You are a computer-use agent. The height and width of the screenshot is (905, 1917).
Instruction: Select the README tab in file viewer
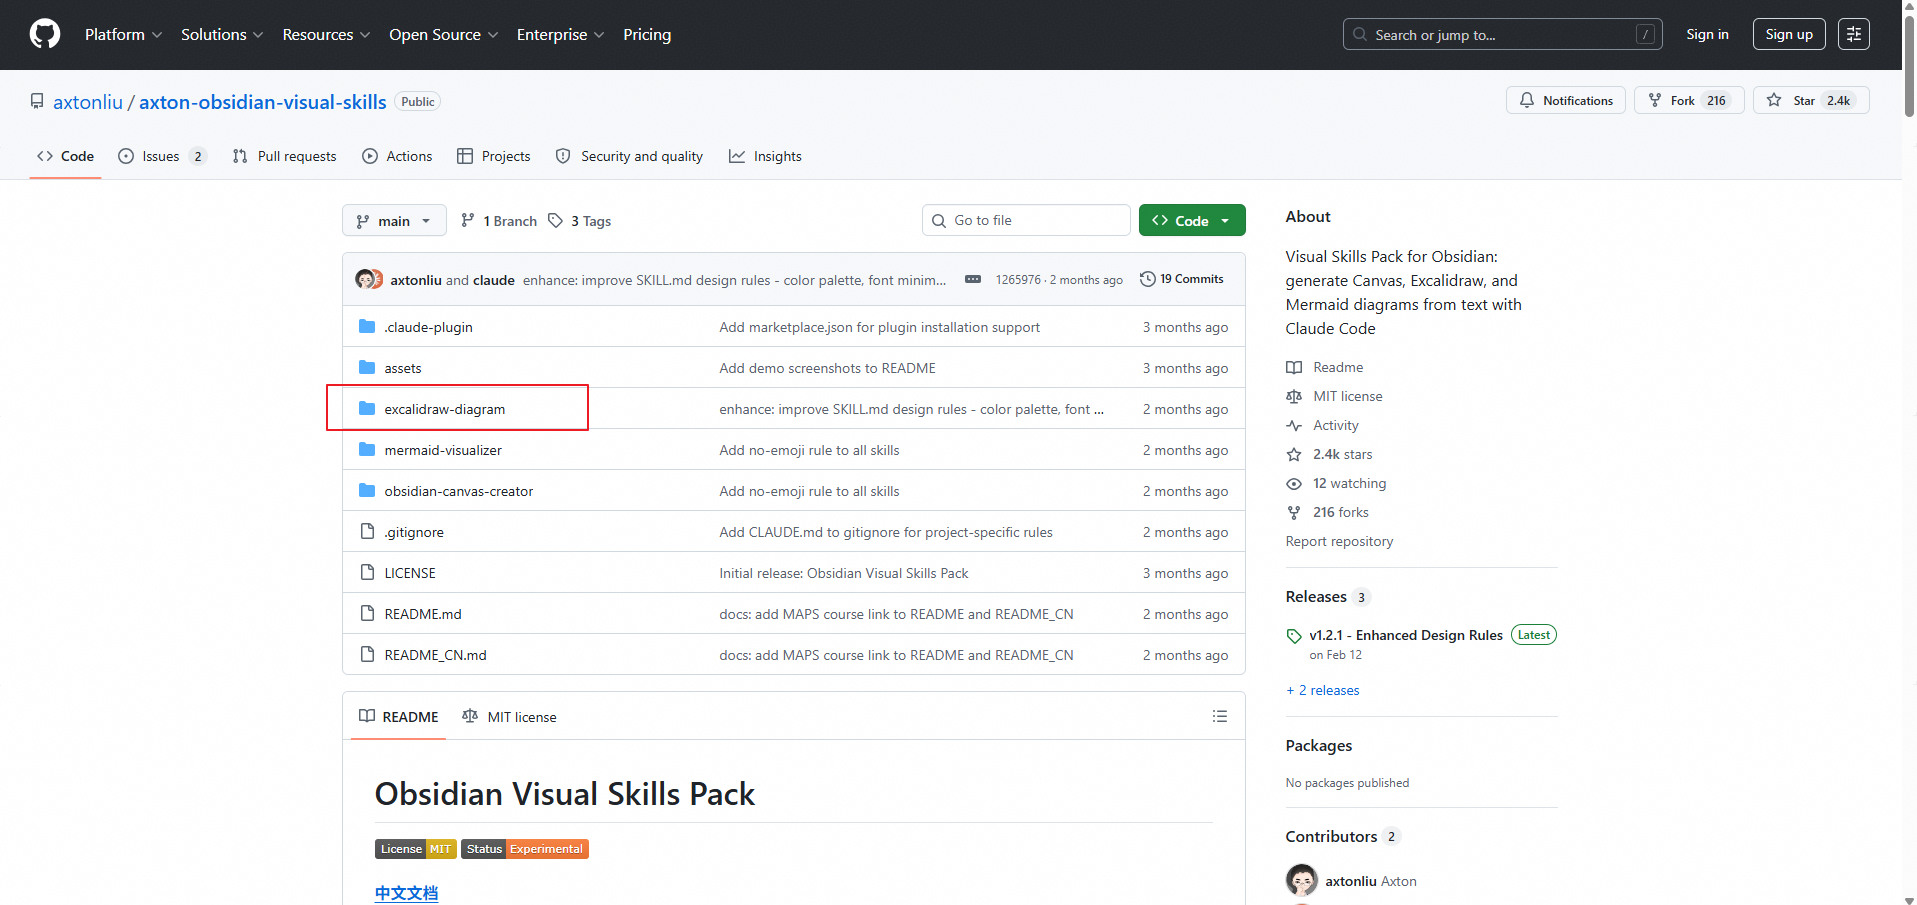[399, 717]
